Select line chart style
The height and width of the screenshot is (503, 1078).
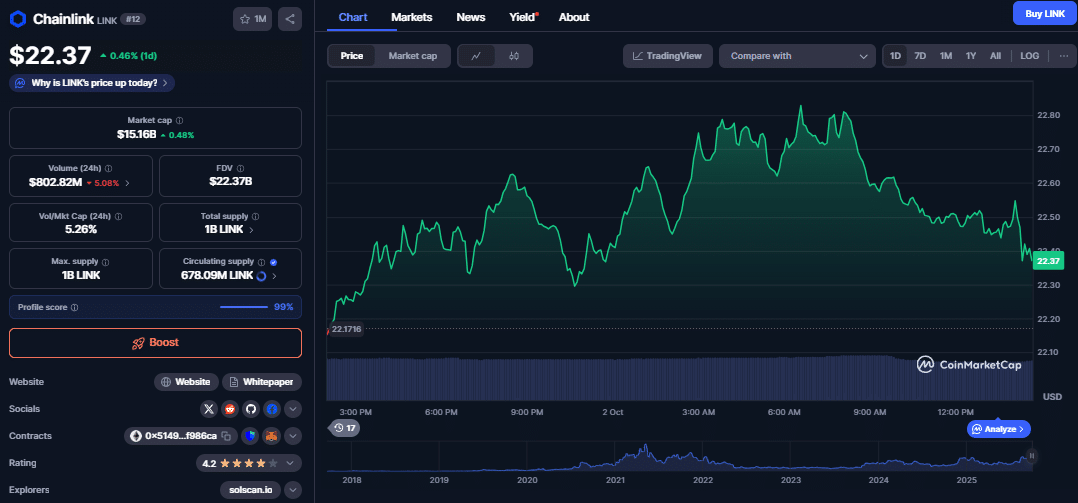point(476,56)
